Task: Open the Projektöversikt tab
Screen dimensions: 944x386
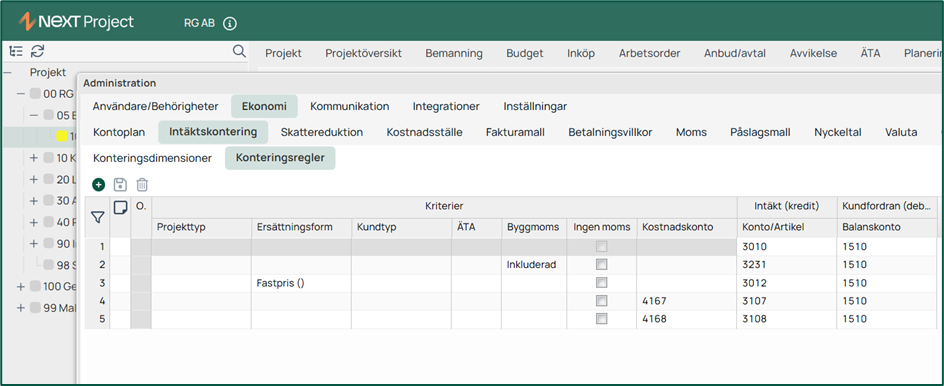Action: (364, 53)
